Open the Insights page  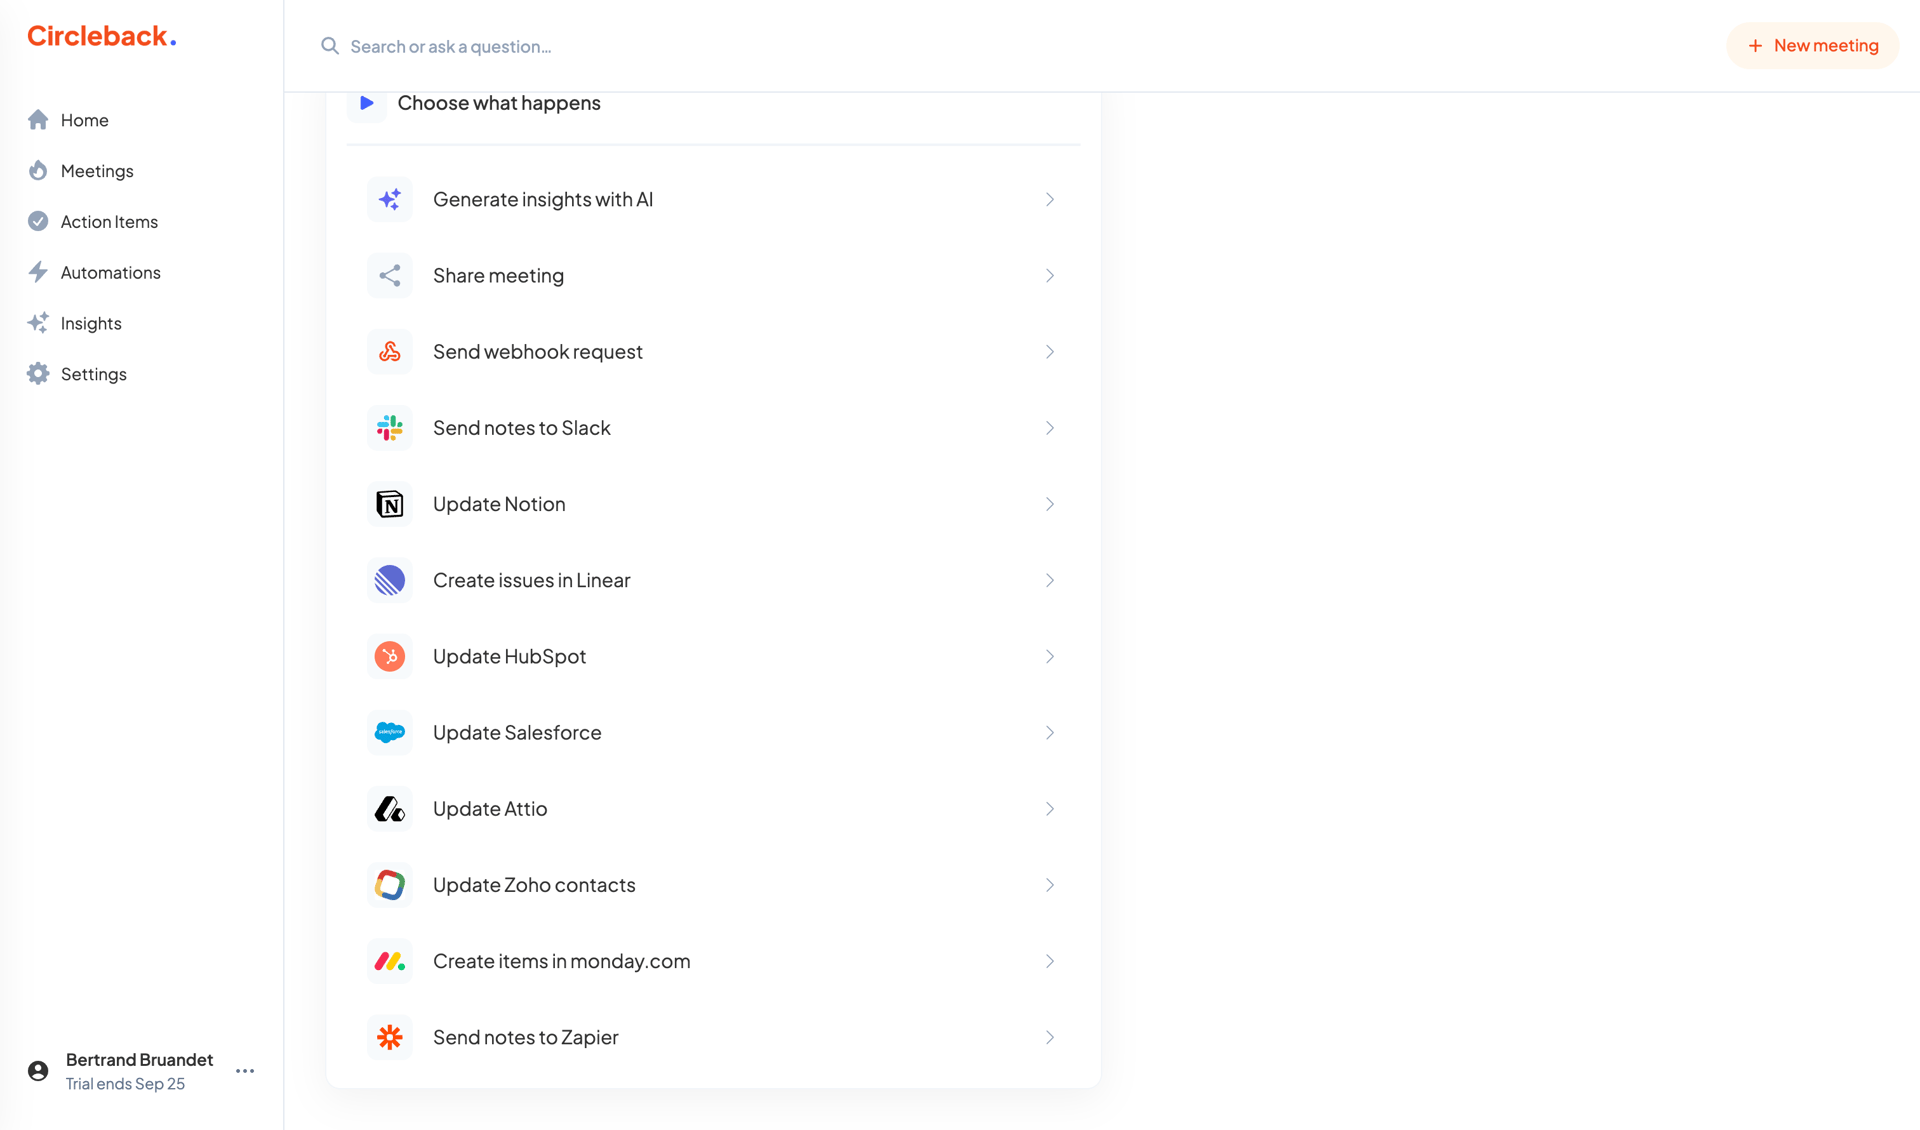[x=88, y=323]
